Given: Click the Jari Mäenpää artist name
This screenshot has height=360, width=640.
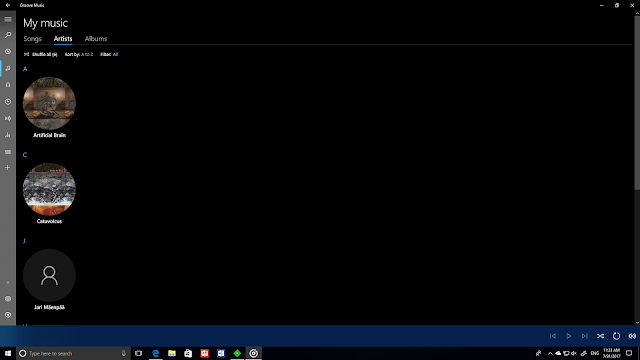Looking at the screenshot, I should coord(49,307).
